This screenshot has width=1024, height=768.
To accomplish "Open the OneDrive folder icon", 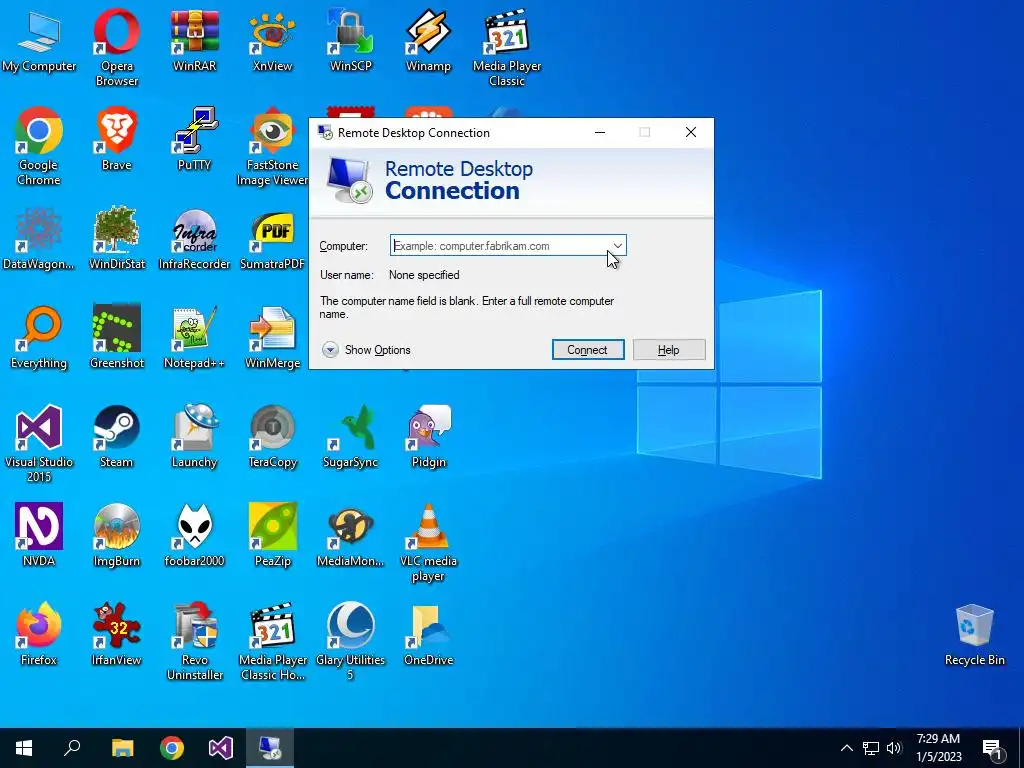I will pyautogui.click(x=428, y=635).
